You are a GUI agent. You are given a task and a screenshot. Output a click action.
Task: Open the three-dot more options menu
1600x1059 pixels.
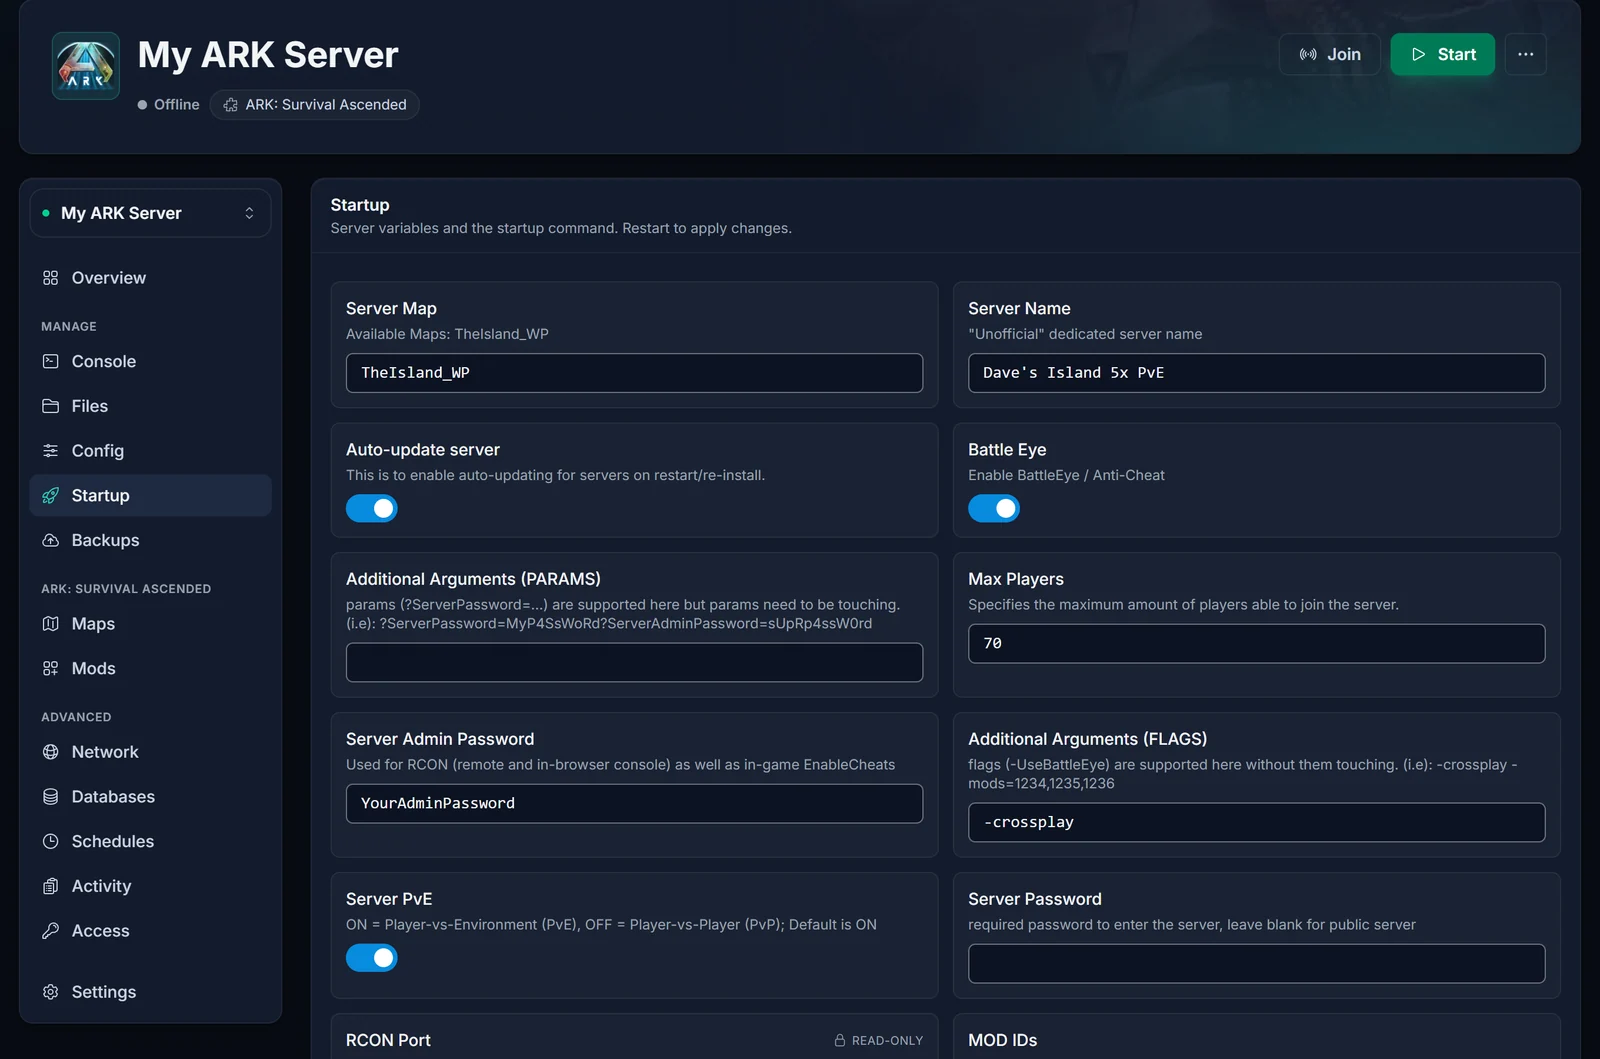click(x=1525, y=54)
